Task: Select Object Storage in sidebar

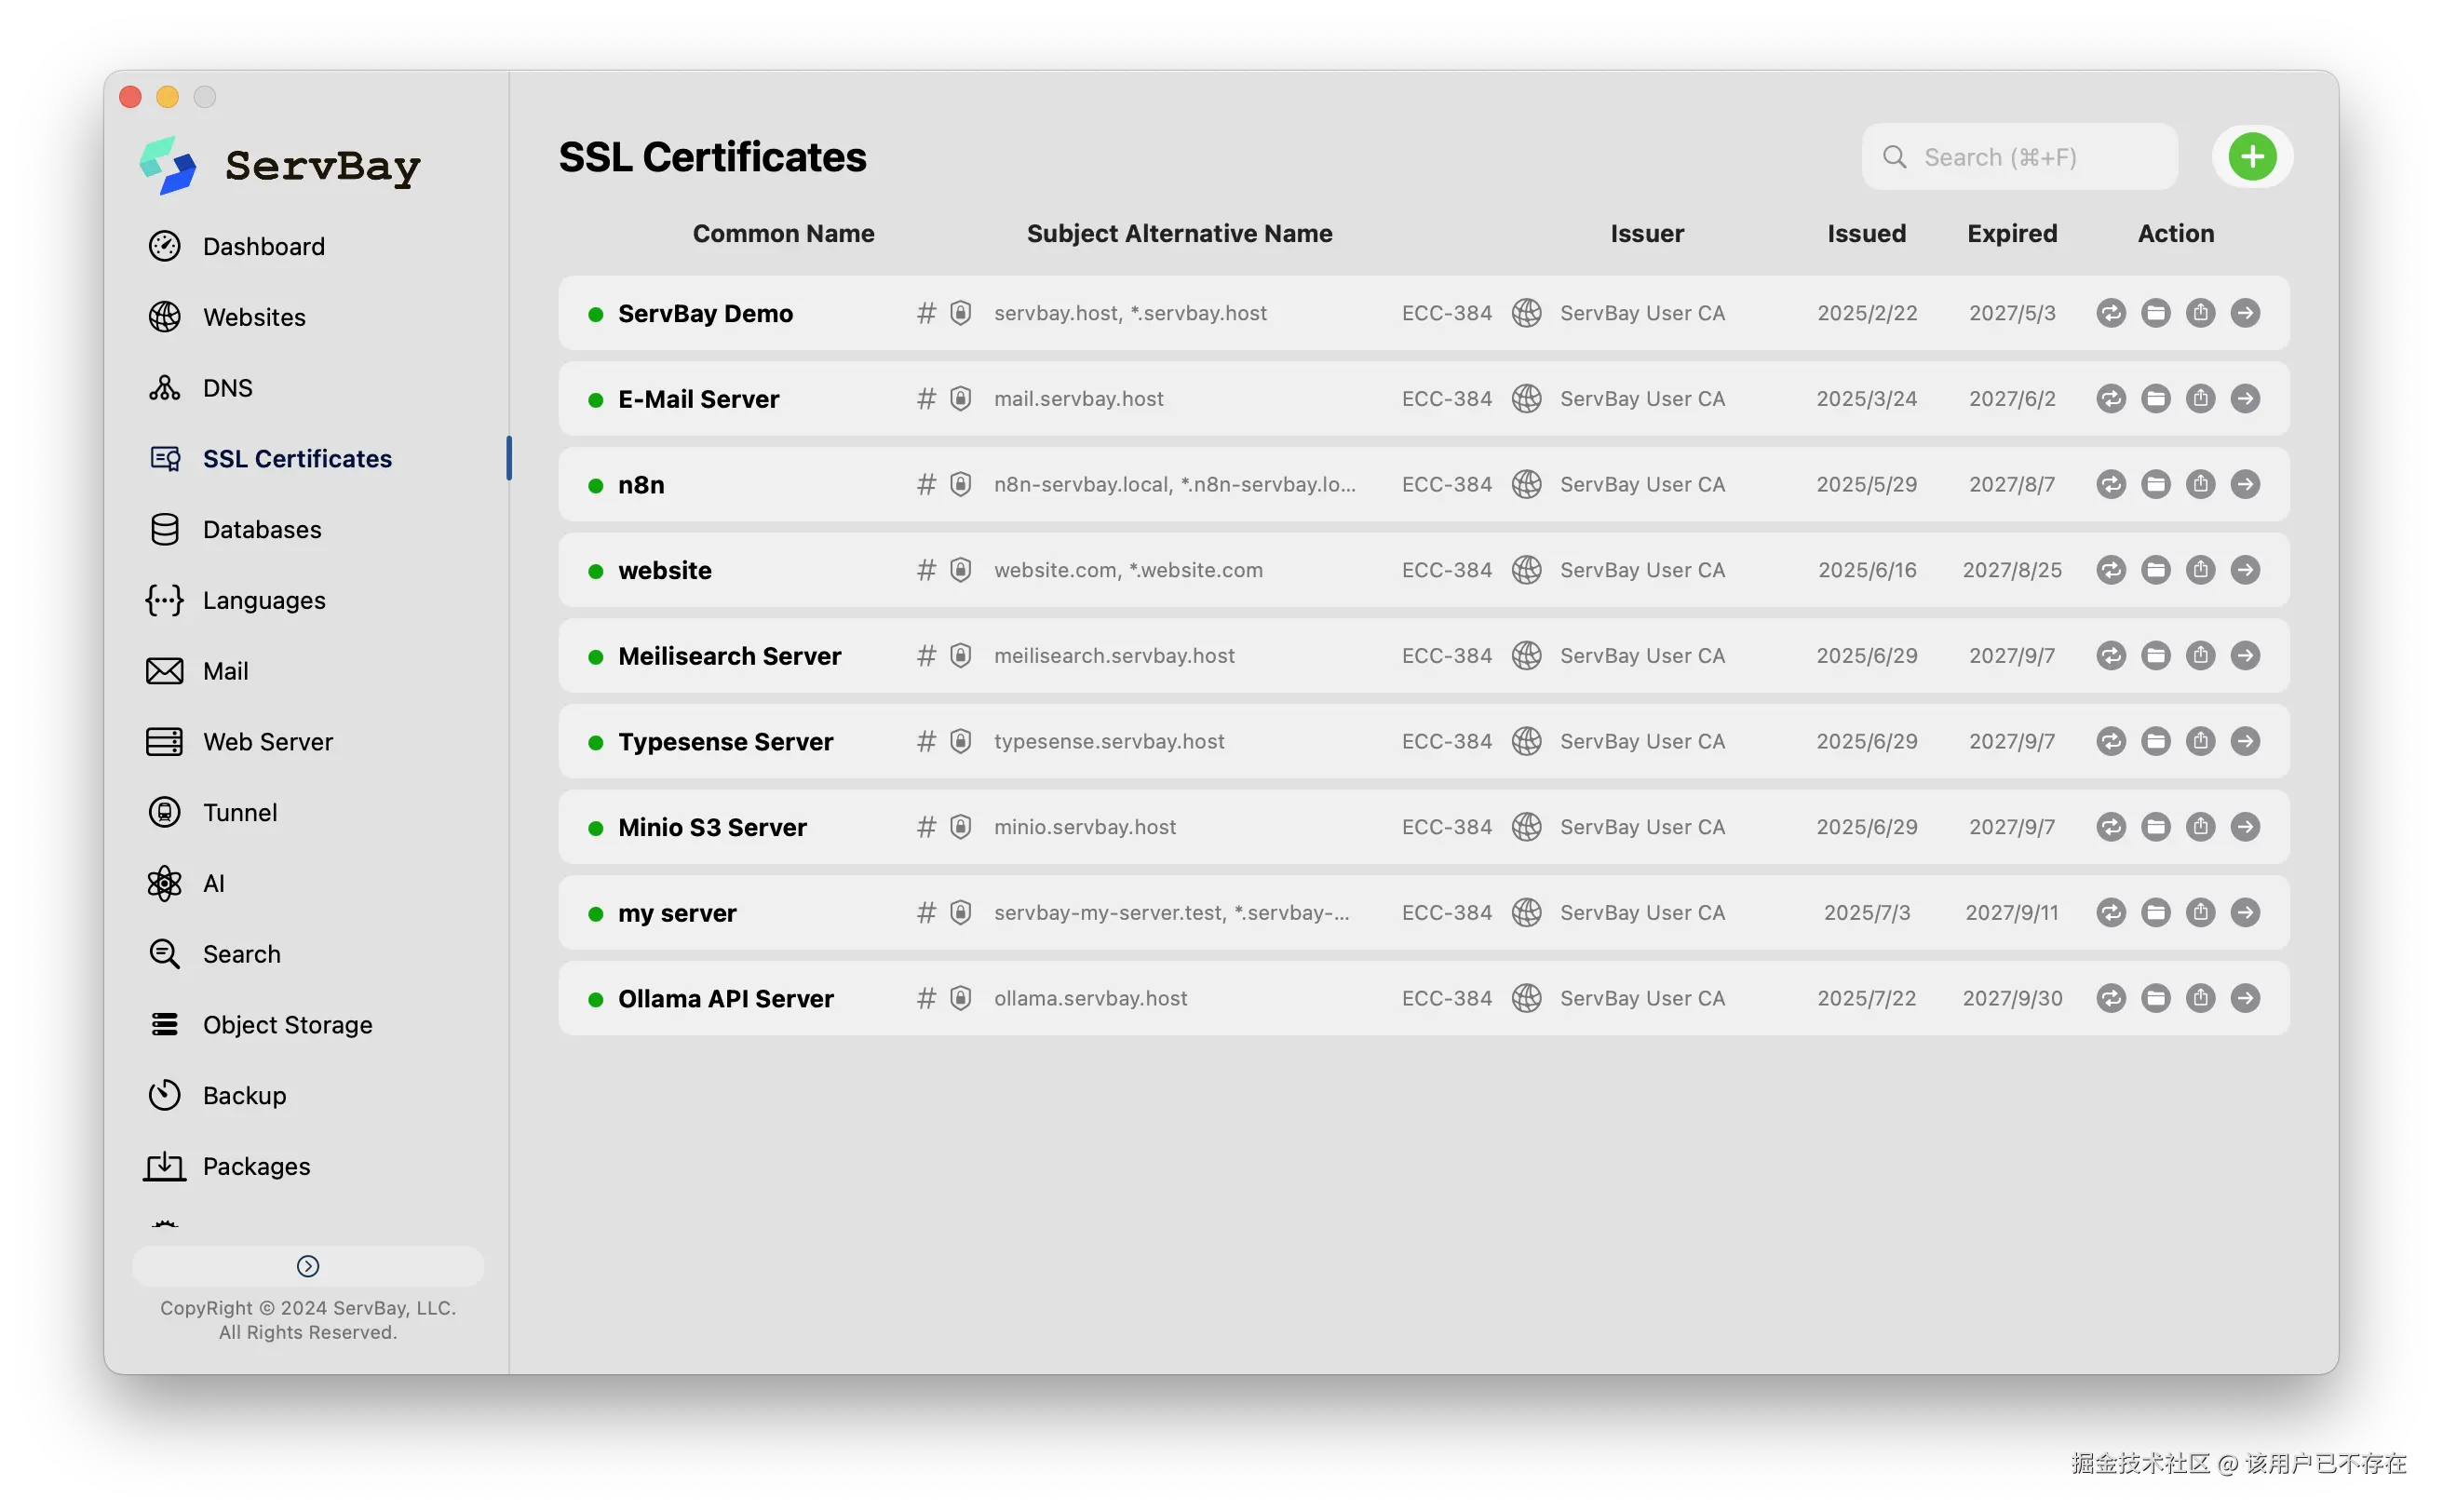Action: 287,1025
